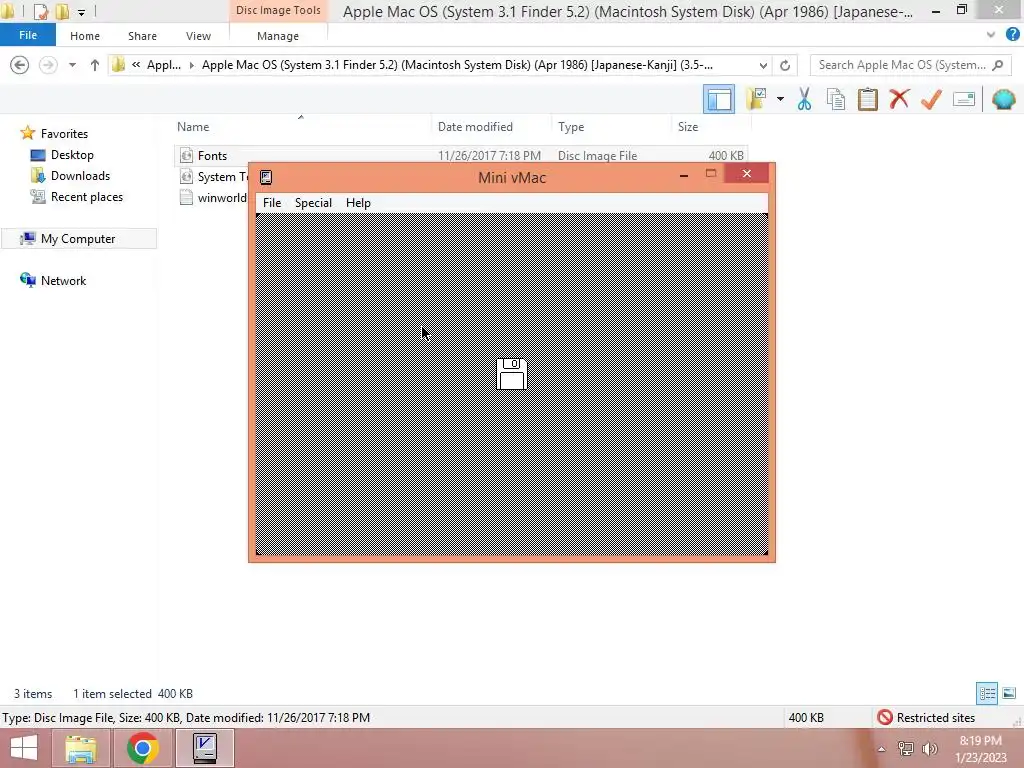The width and height of the screenshot is (1024, 768).
Task: Click the Appl... breadcrumb in address bar
Action: [163, 65]
